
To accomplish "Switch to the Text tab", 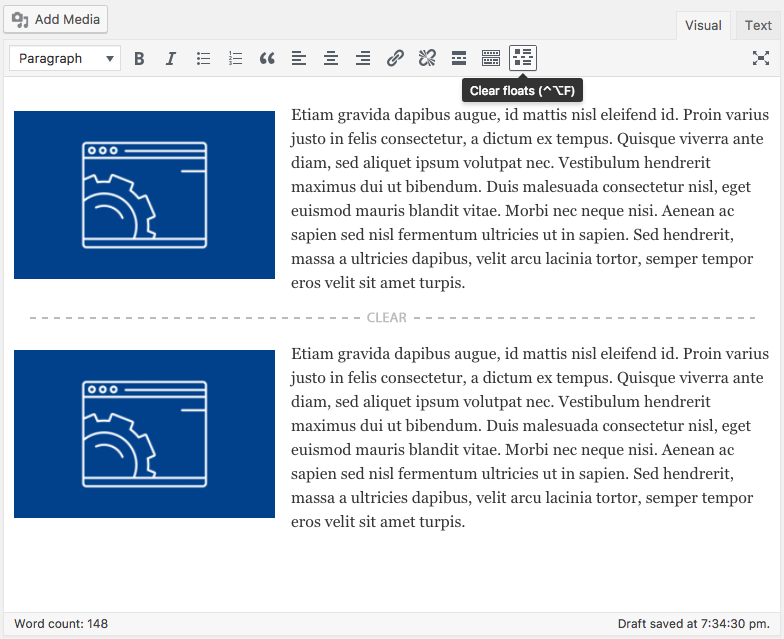I will pos(758,26).
